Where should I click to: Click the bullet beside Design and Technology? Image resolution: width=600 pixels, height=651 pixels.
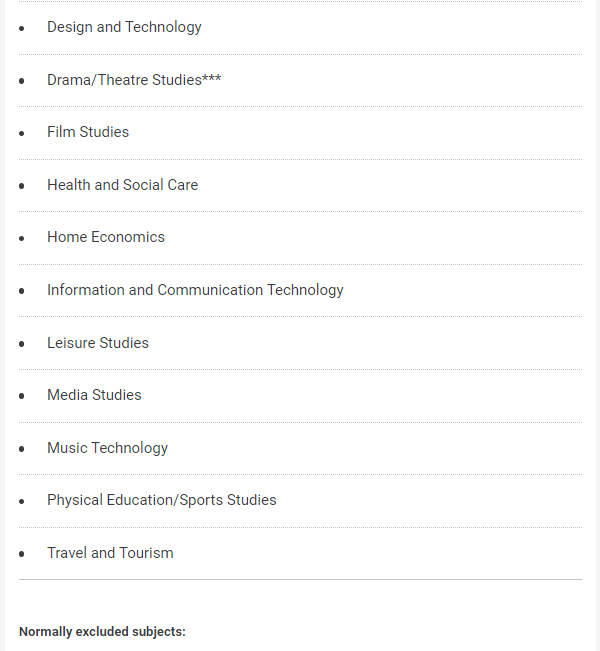coord(22,28)
